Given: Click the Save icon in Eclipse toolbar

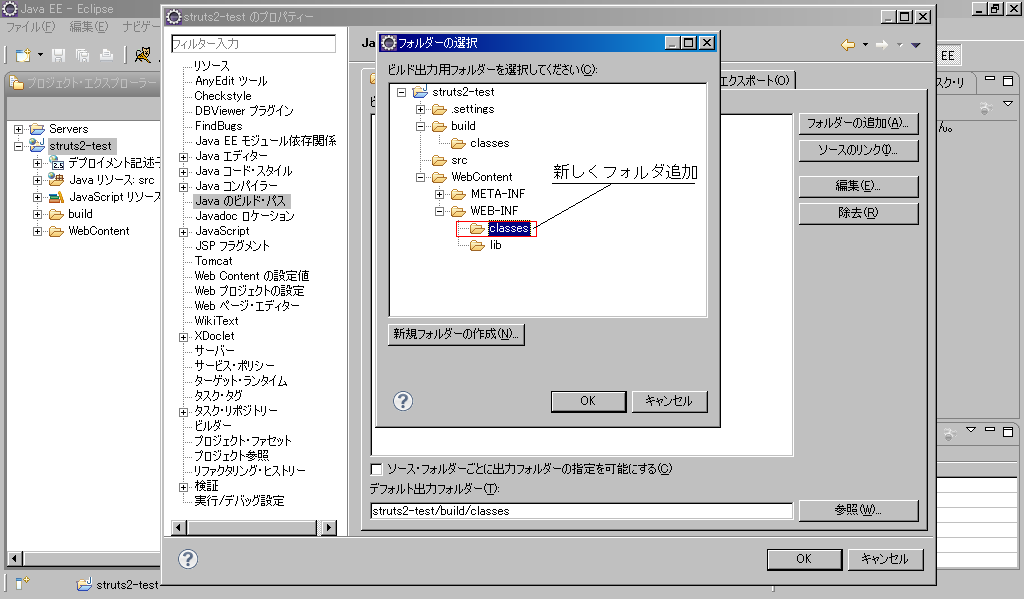Looking at the screenshot, I should (x=58, y=55).
